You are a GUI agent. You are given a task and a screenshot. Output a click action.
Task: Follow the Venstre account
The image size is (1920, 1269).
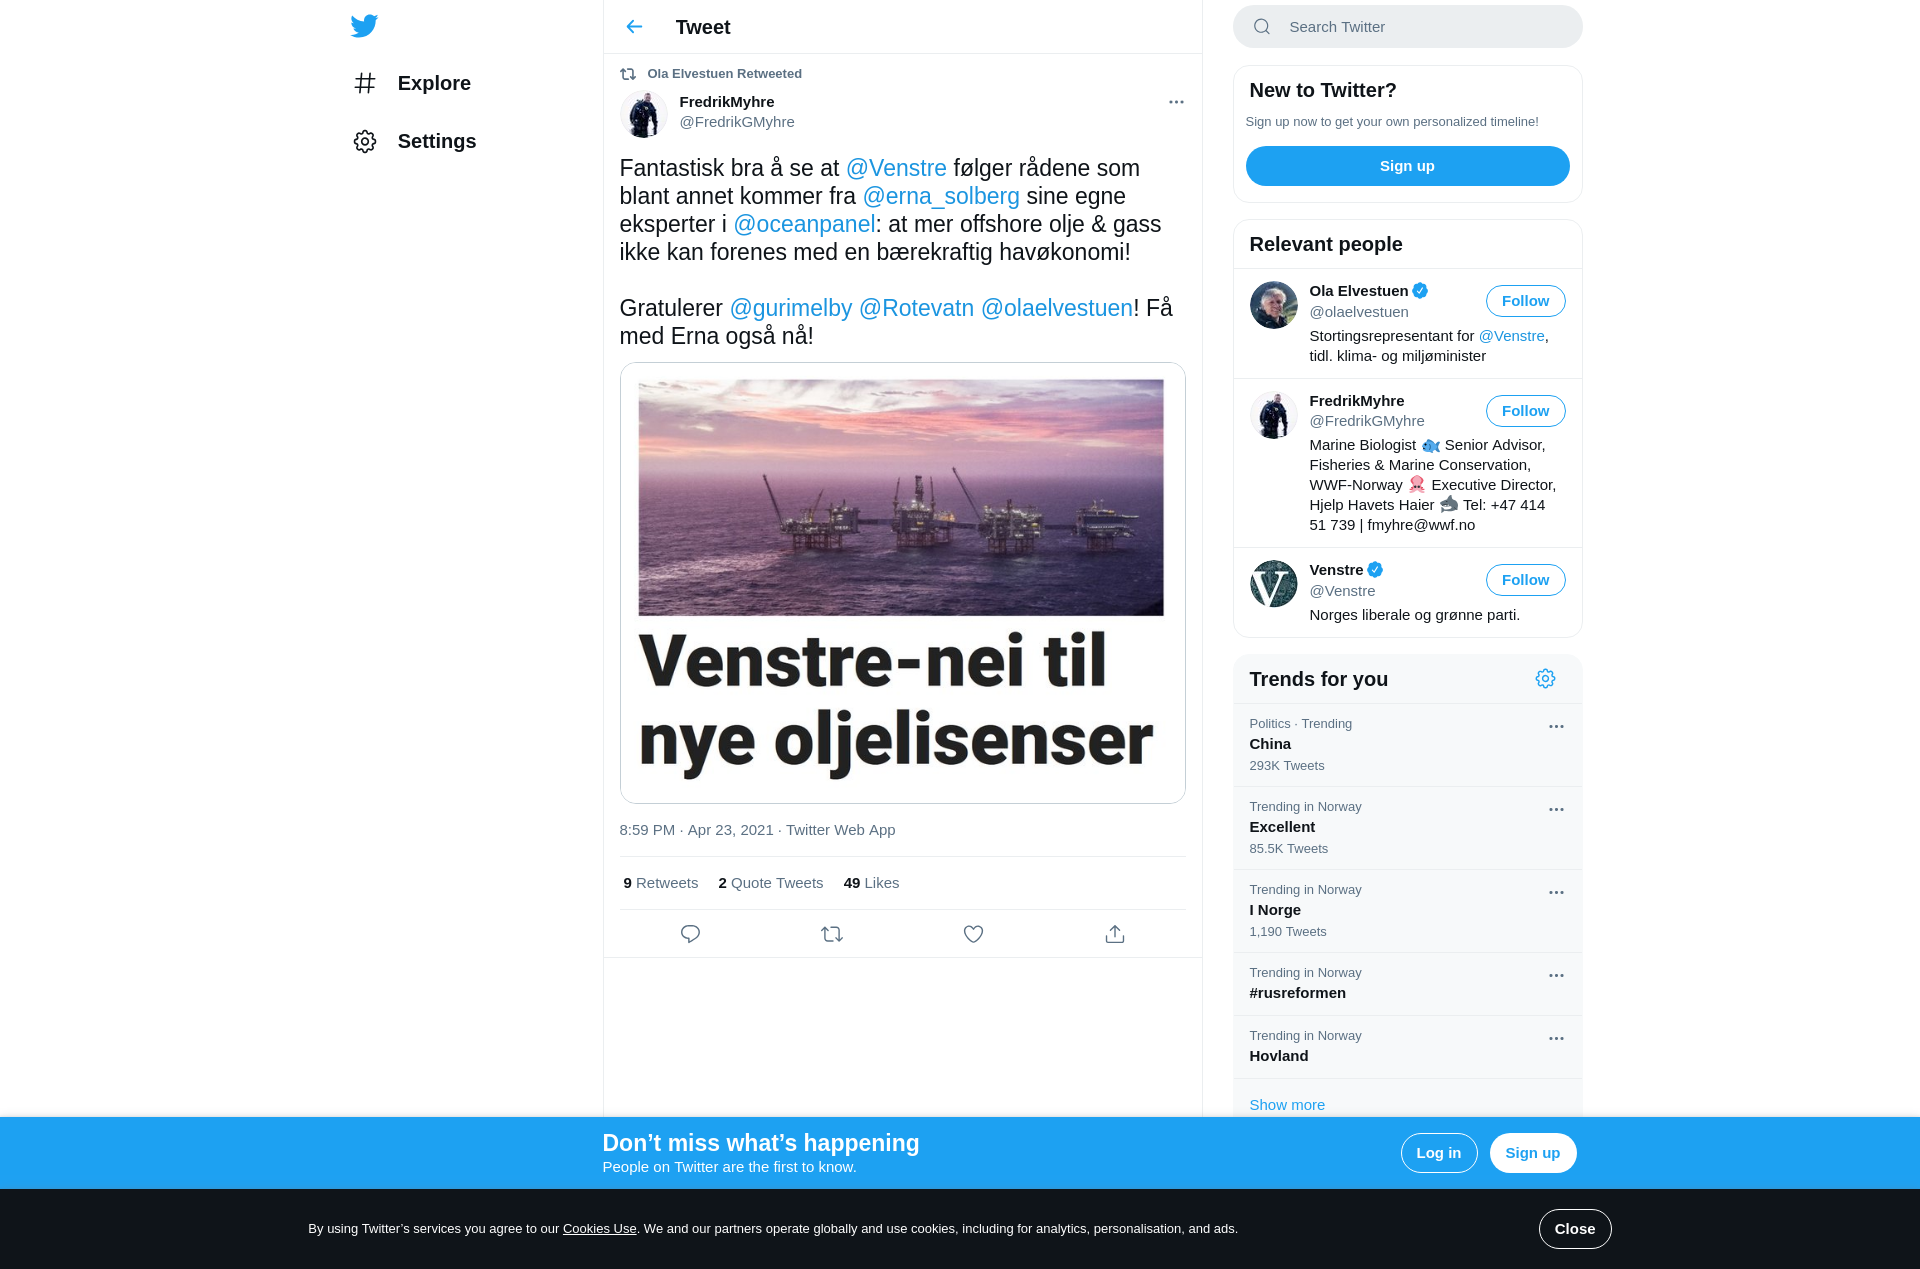pos(1525,580)
